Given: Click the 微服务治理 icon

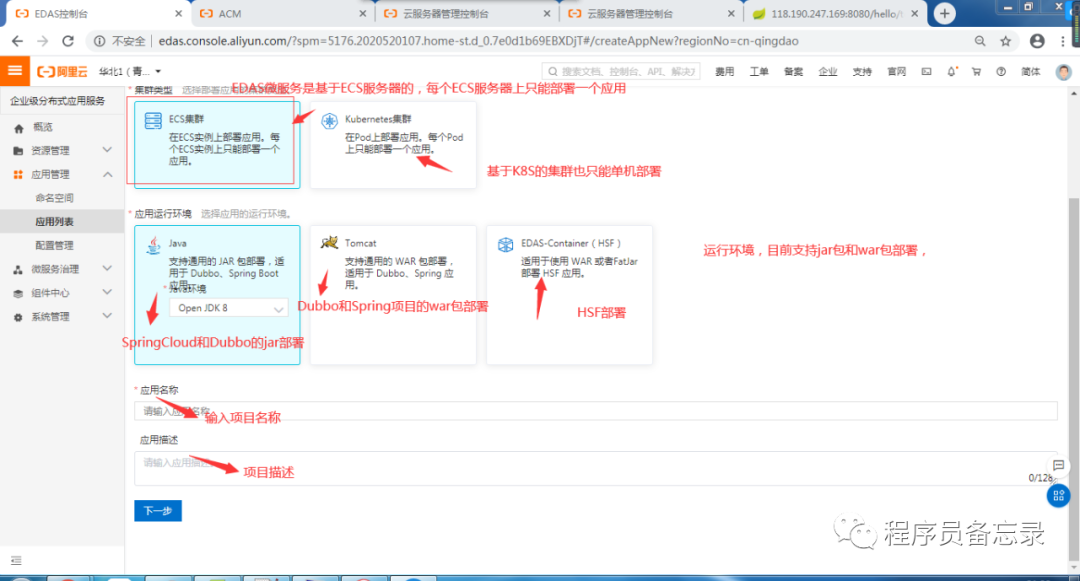Looking at the screenshot, I should pos(18,270).
